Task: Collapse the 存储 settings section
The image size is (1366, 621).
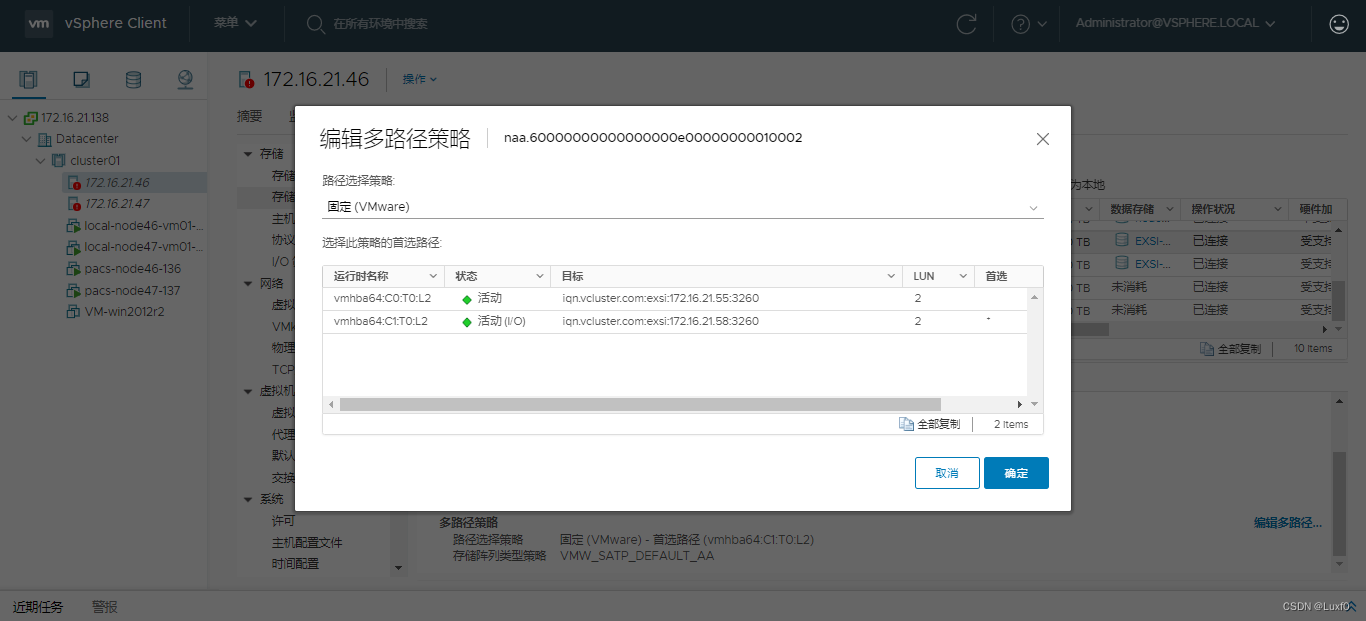Action: (249, 154)
